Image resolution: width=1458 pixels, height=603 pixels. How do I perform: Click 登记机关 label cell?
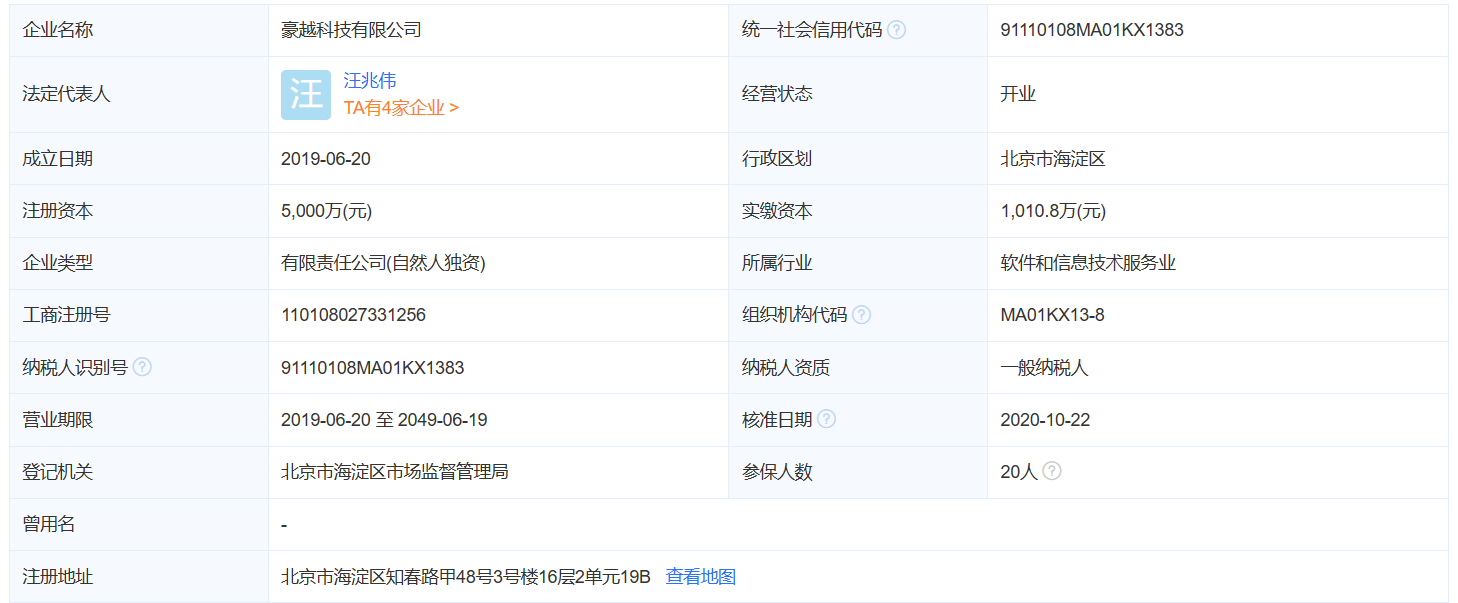[139, 472]
